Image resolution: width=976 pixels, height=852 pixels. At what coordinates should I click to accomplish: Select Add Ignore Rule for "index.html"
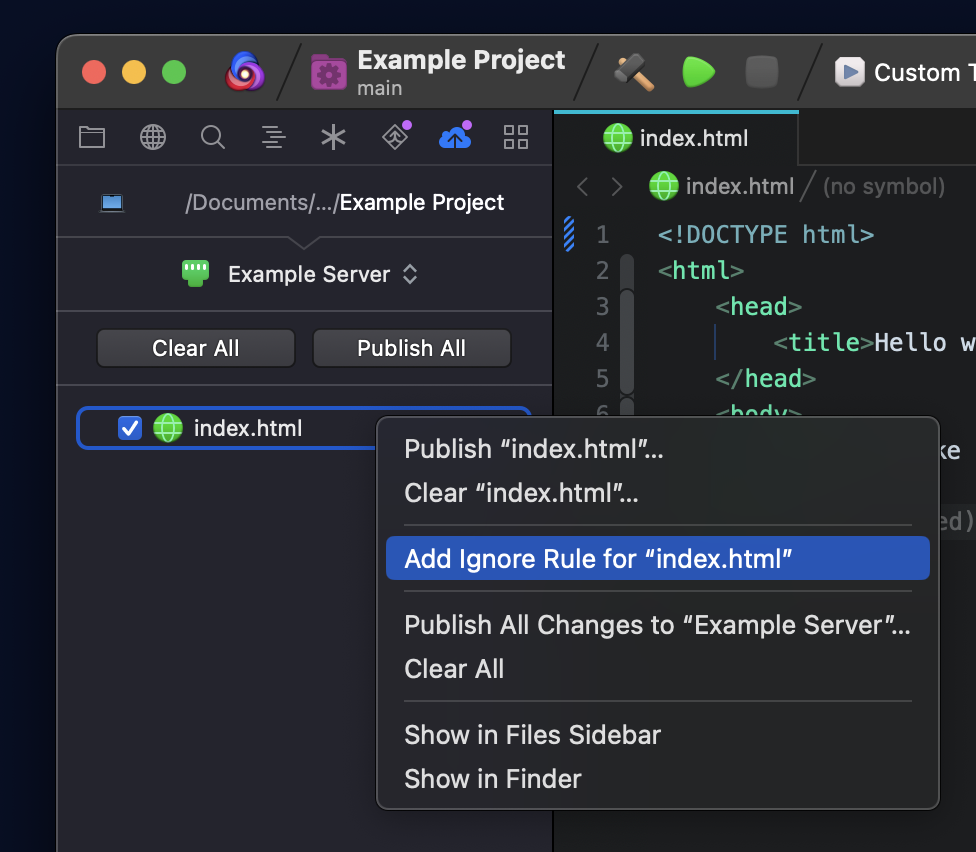tap(658, 559)
